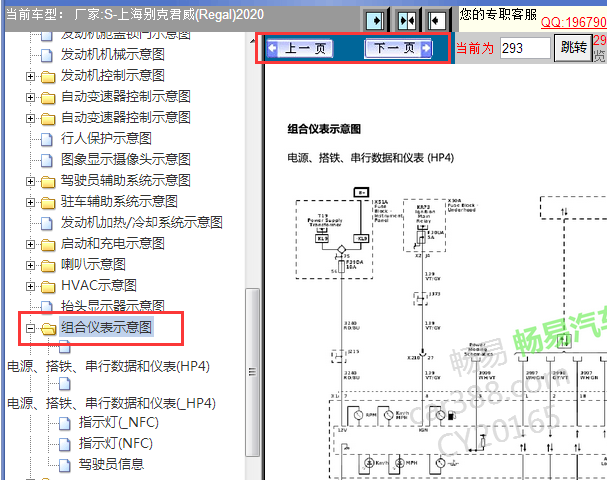Collapse the 组合仪表示意图 folder

coord(30,328)
